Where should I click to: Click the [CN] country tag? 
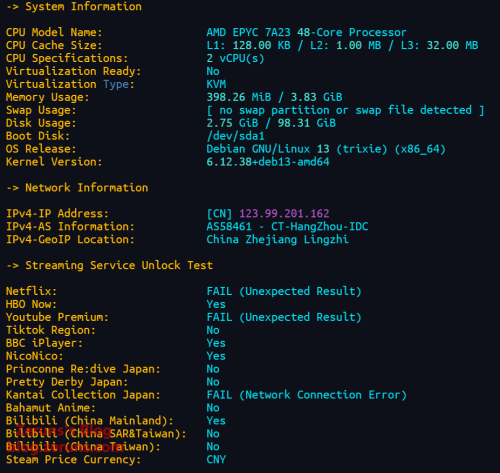(219, 213)
